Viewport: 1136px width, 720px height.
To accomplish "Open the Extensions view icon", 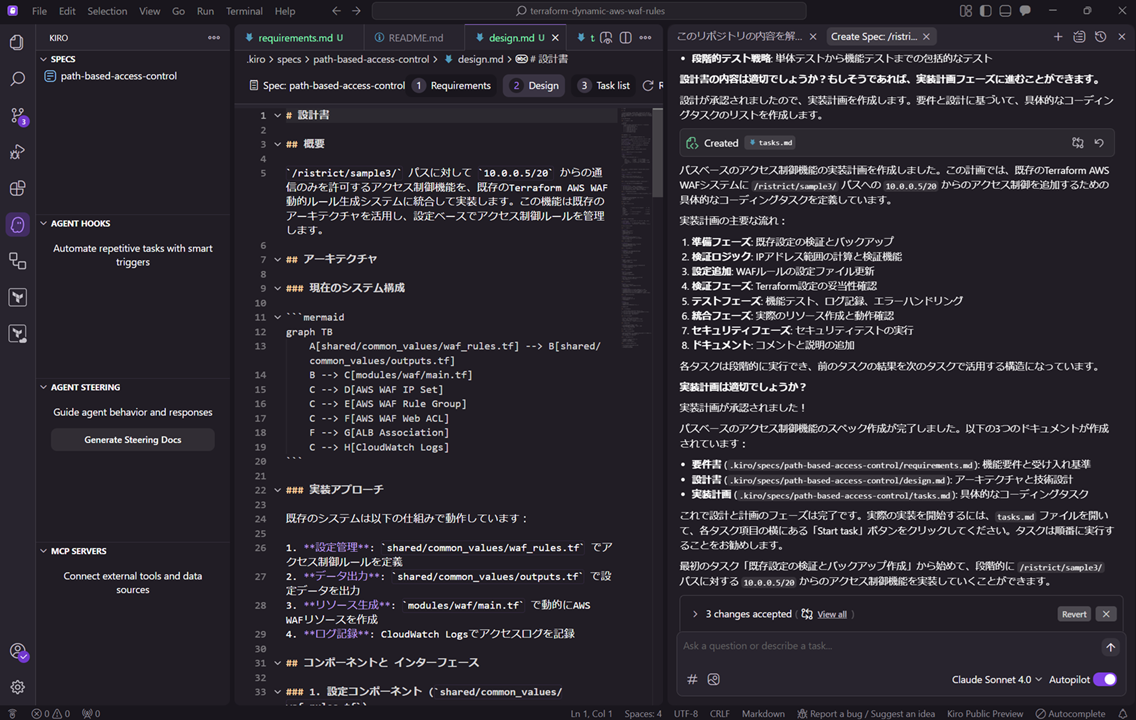I will [17, 188].
